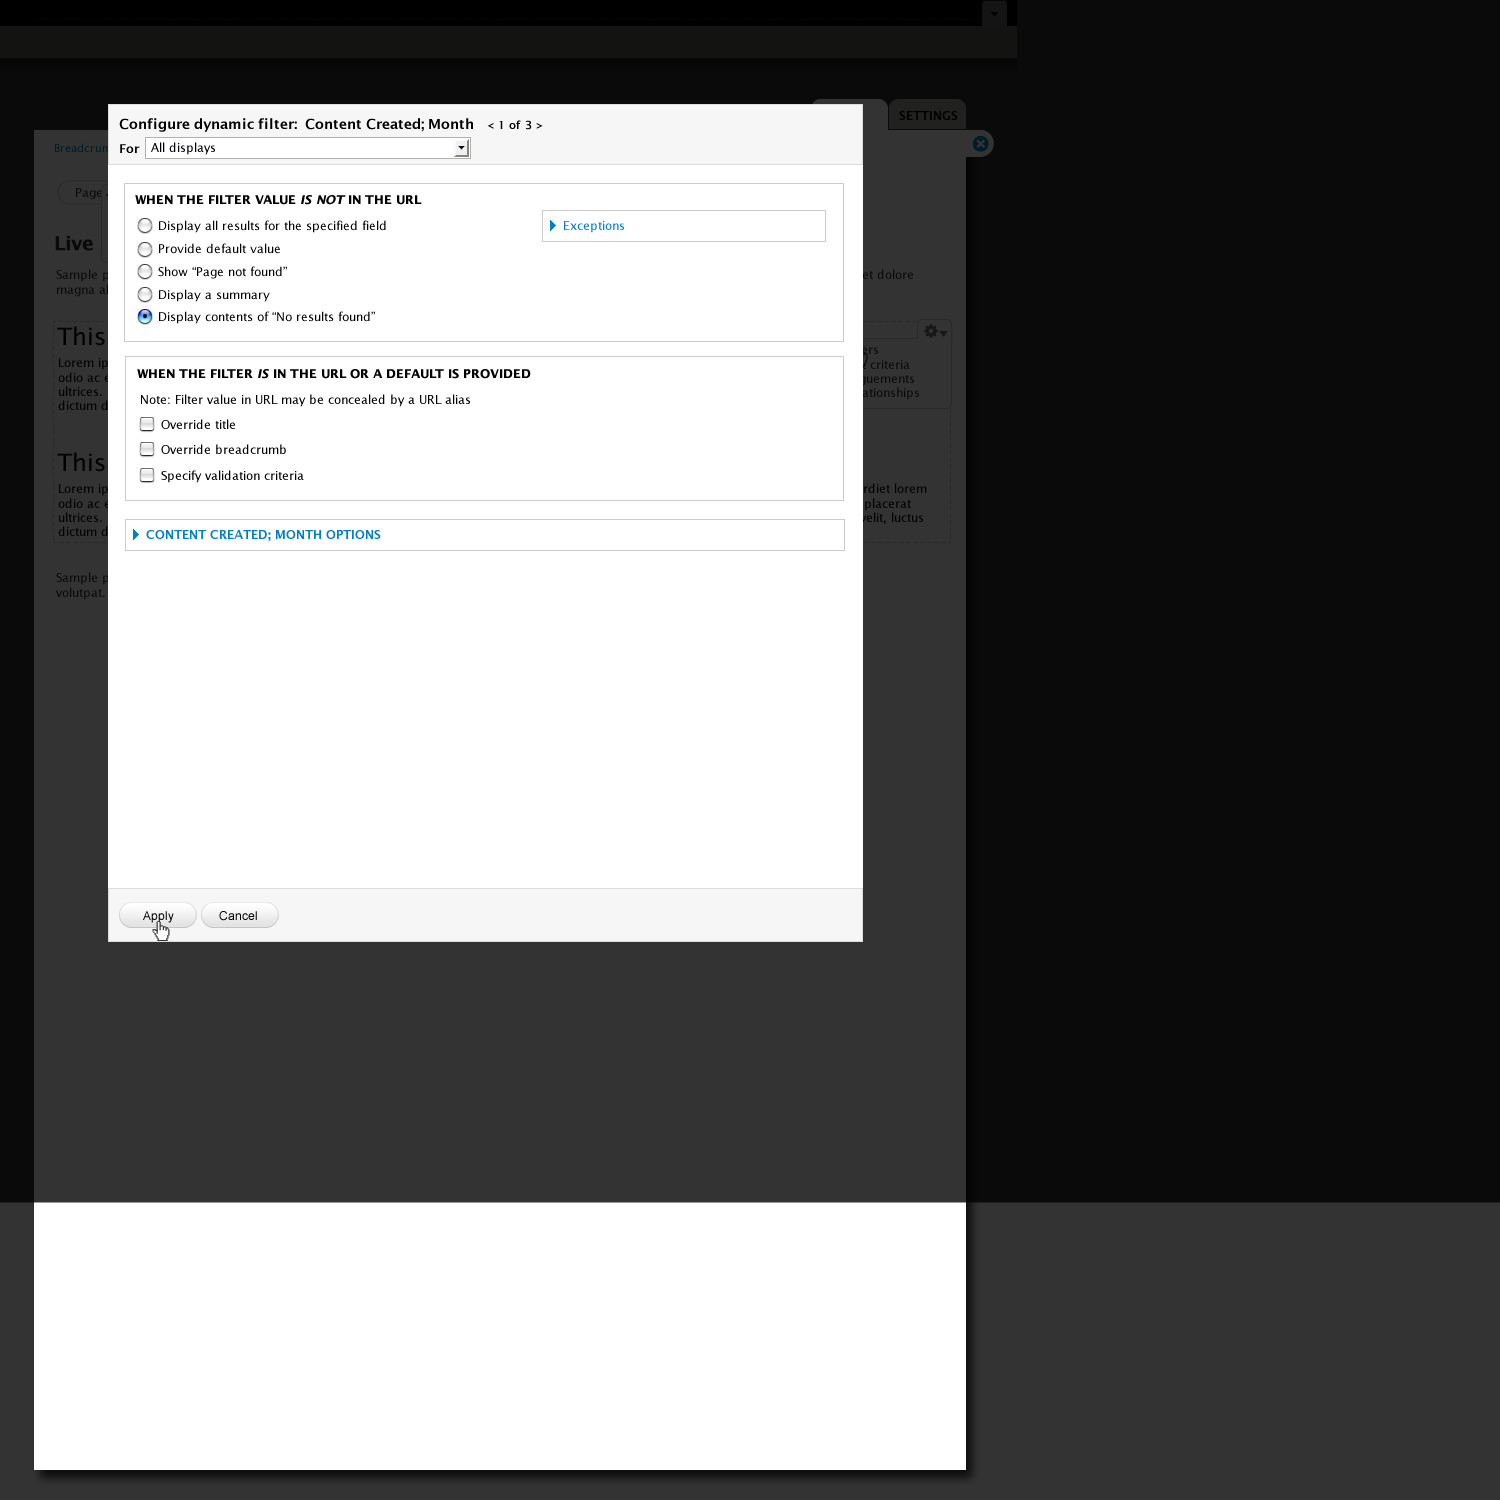Tick Specify validation criteria checkbox
This screenshot has height=1500, width=1500.
(147, 476)
